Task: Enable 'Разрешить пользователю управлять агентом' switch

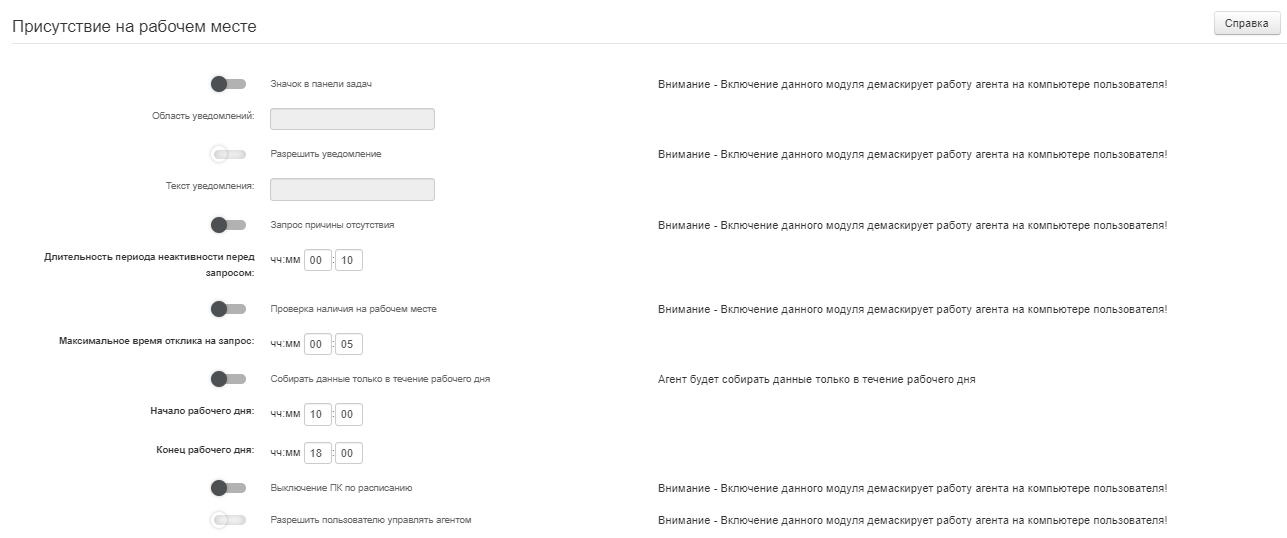Action: coord(228,520)
